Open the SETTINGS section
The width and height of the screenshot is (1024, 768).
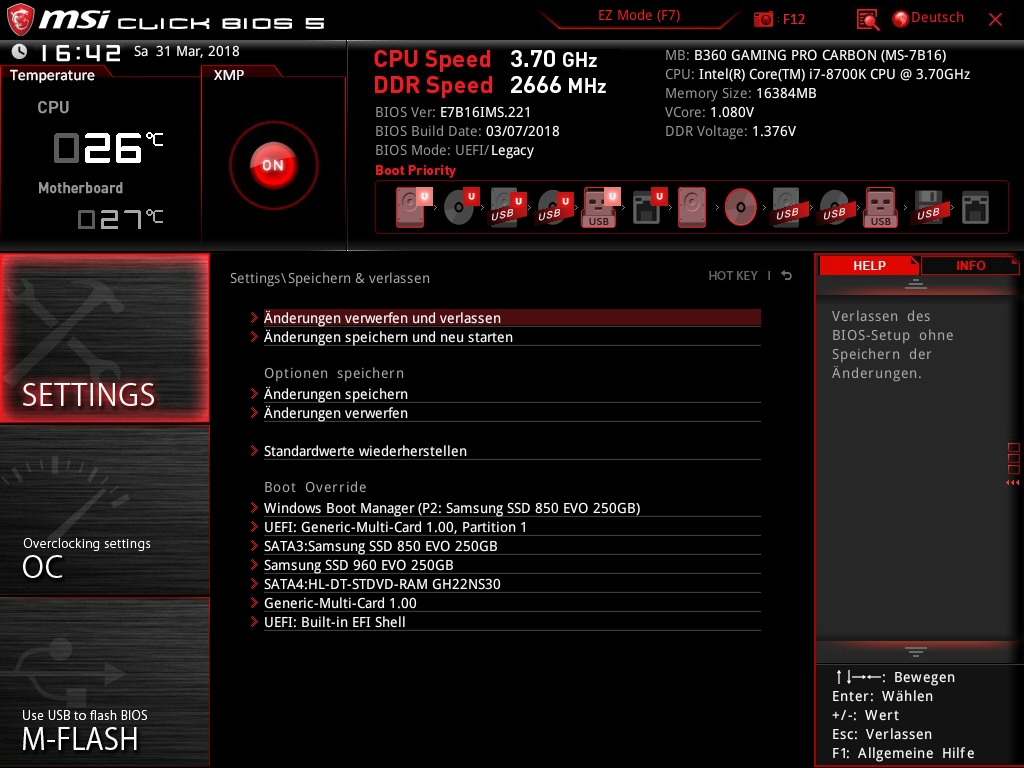click(104, 338)
